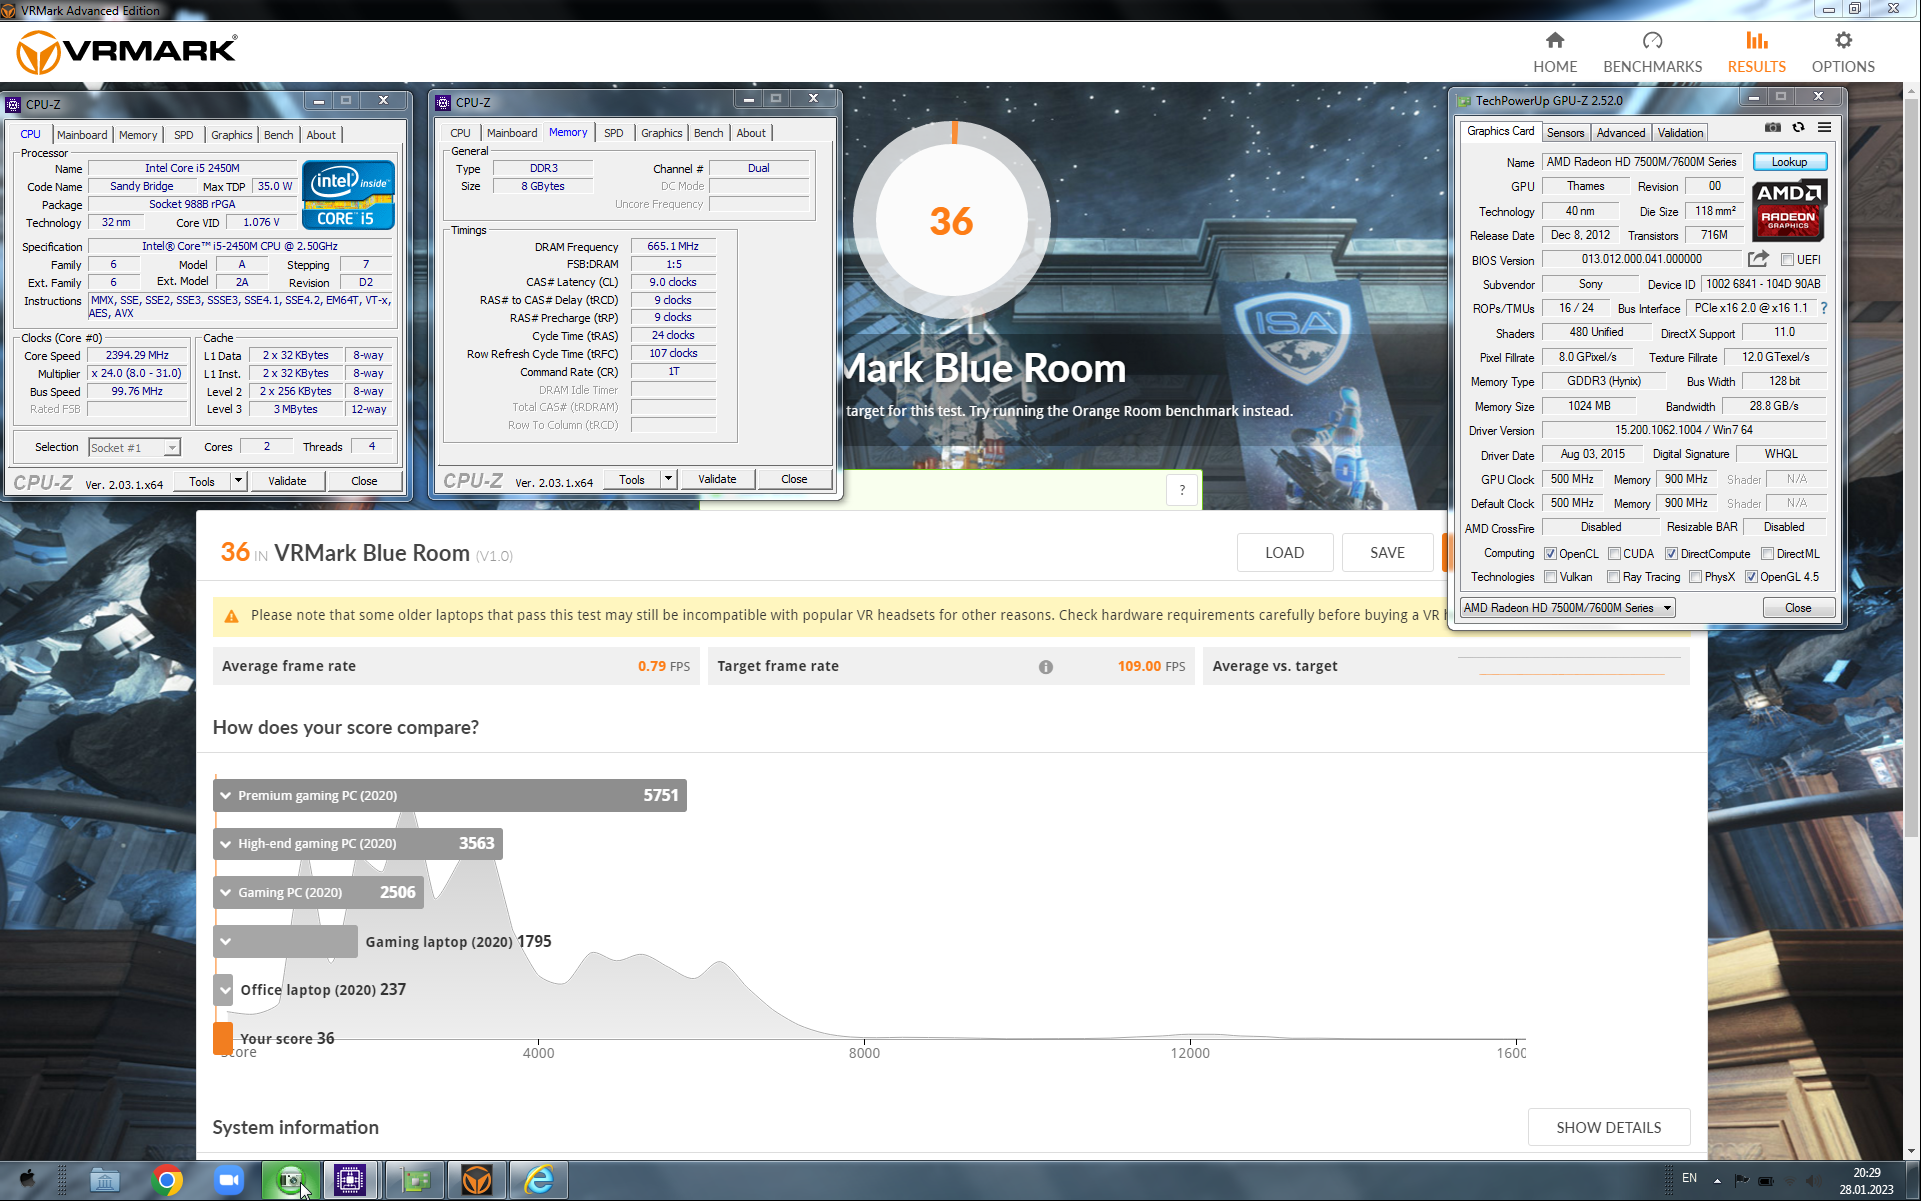Screen dimensions: 1921x1201
Task: Show hidden tray icons arrow
Action: (1717, 1180)
